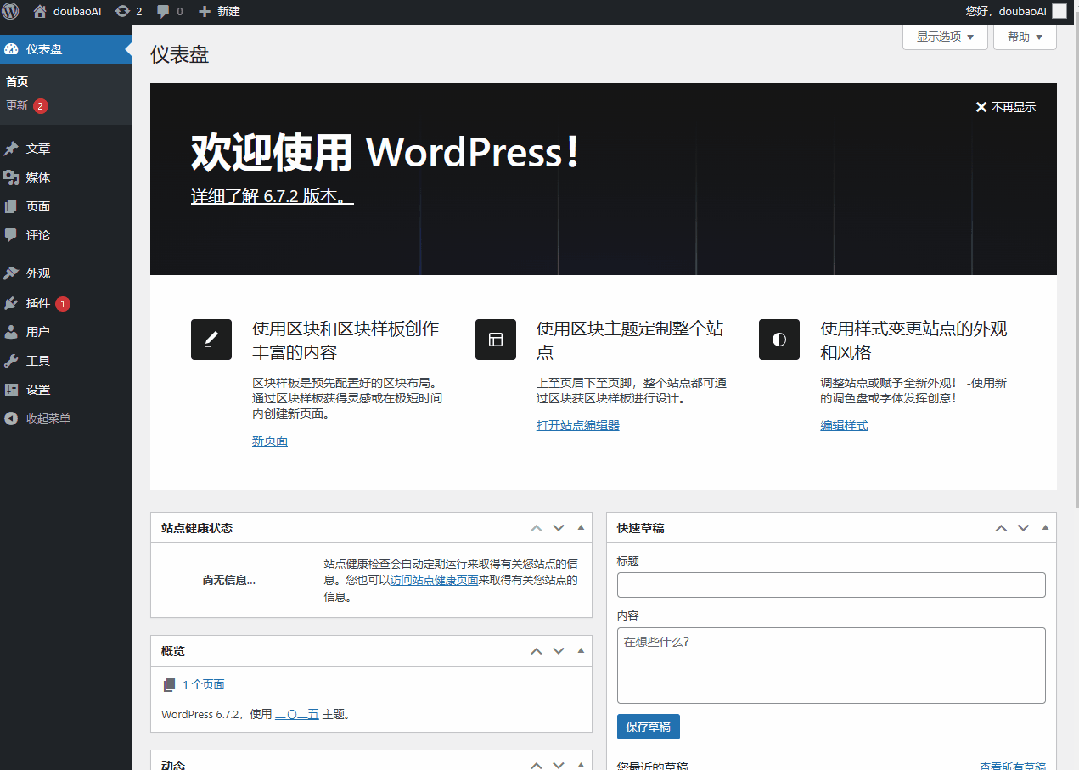Click the 保存草稿 button
Screen dimensions: 1079x770
(648, 727)
